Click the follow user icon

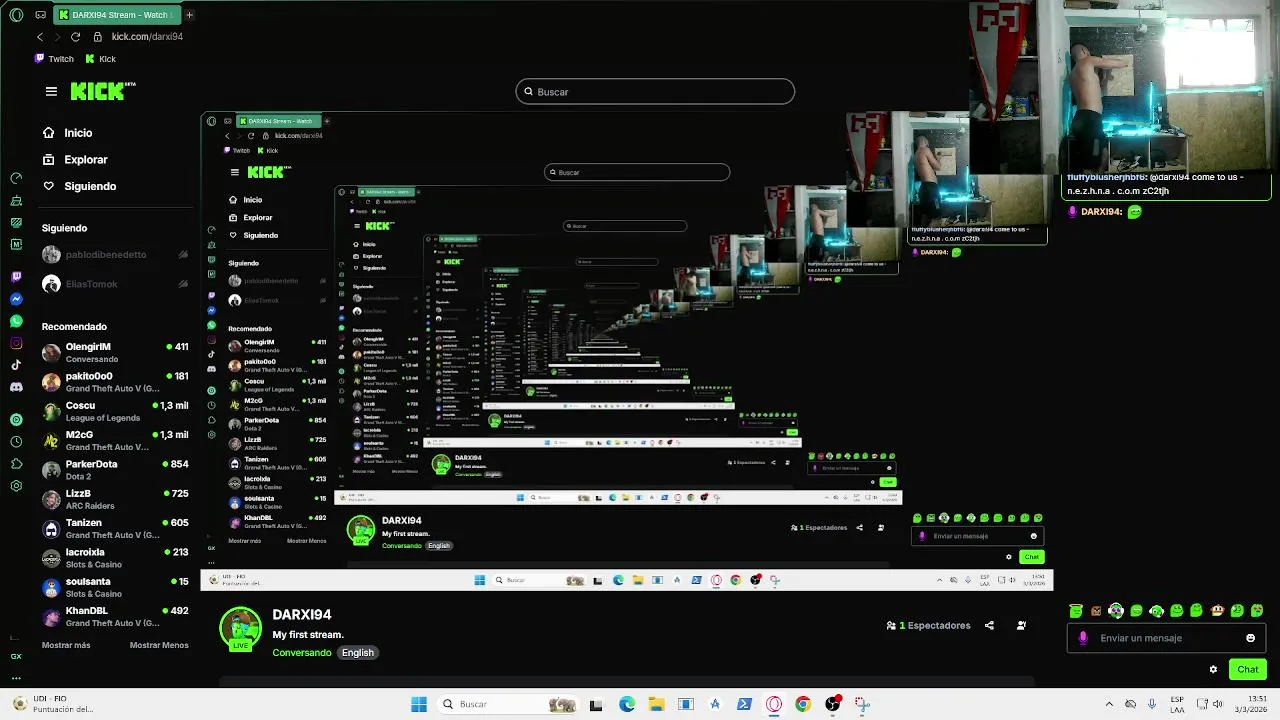pyautogui.click(x=1021, y=626)
